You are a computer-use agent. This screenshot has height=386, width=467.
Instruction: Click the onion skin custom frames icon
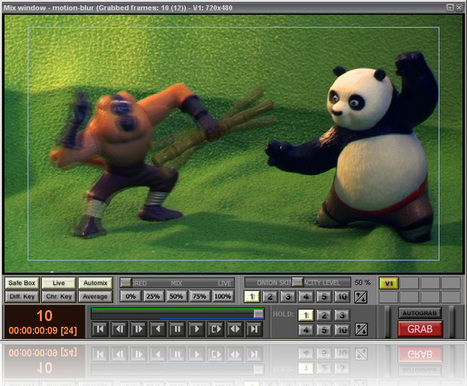pyautogui.click(x=361, y=297)
